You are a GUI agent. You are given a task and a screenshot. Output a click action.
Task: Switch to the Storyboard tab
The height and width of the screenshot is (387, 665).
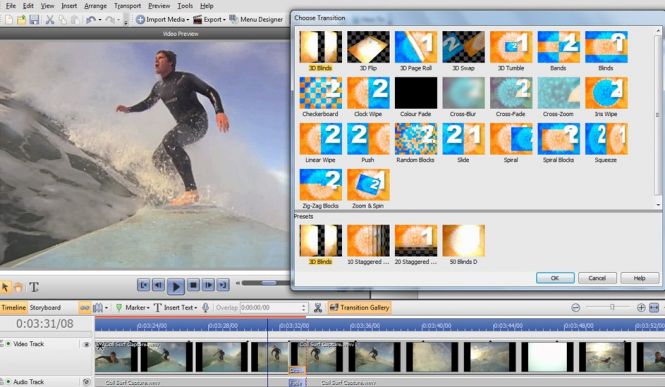pyautogui.click(x=45, y=308)
